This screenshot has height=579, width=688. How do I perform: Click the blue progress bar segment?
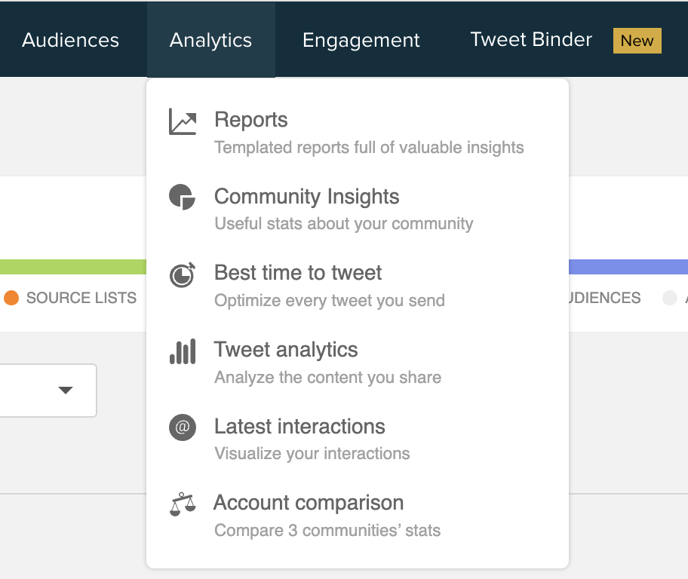coord(628,267)
